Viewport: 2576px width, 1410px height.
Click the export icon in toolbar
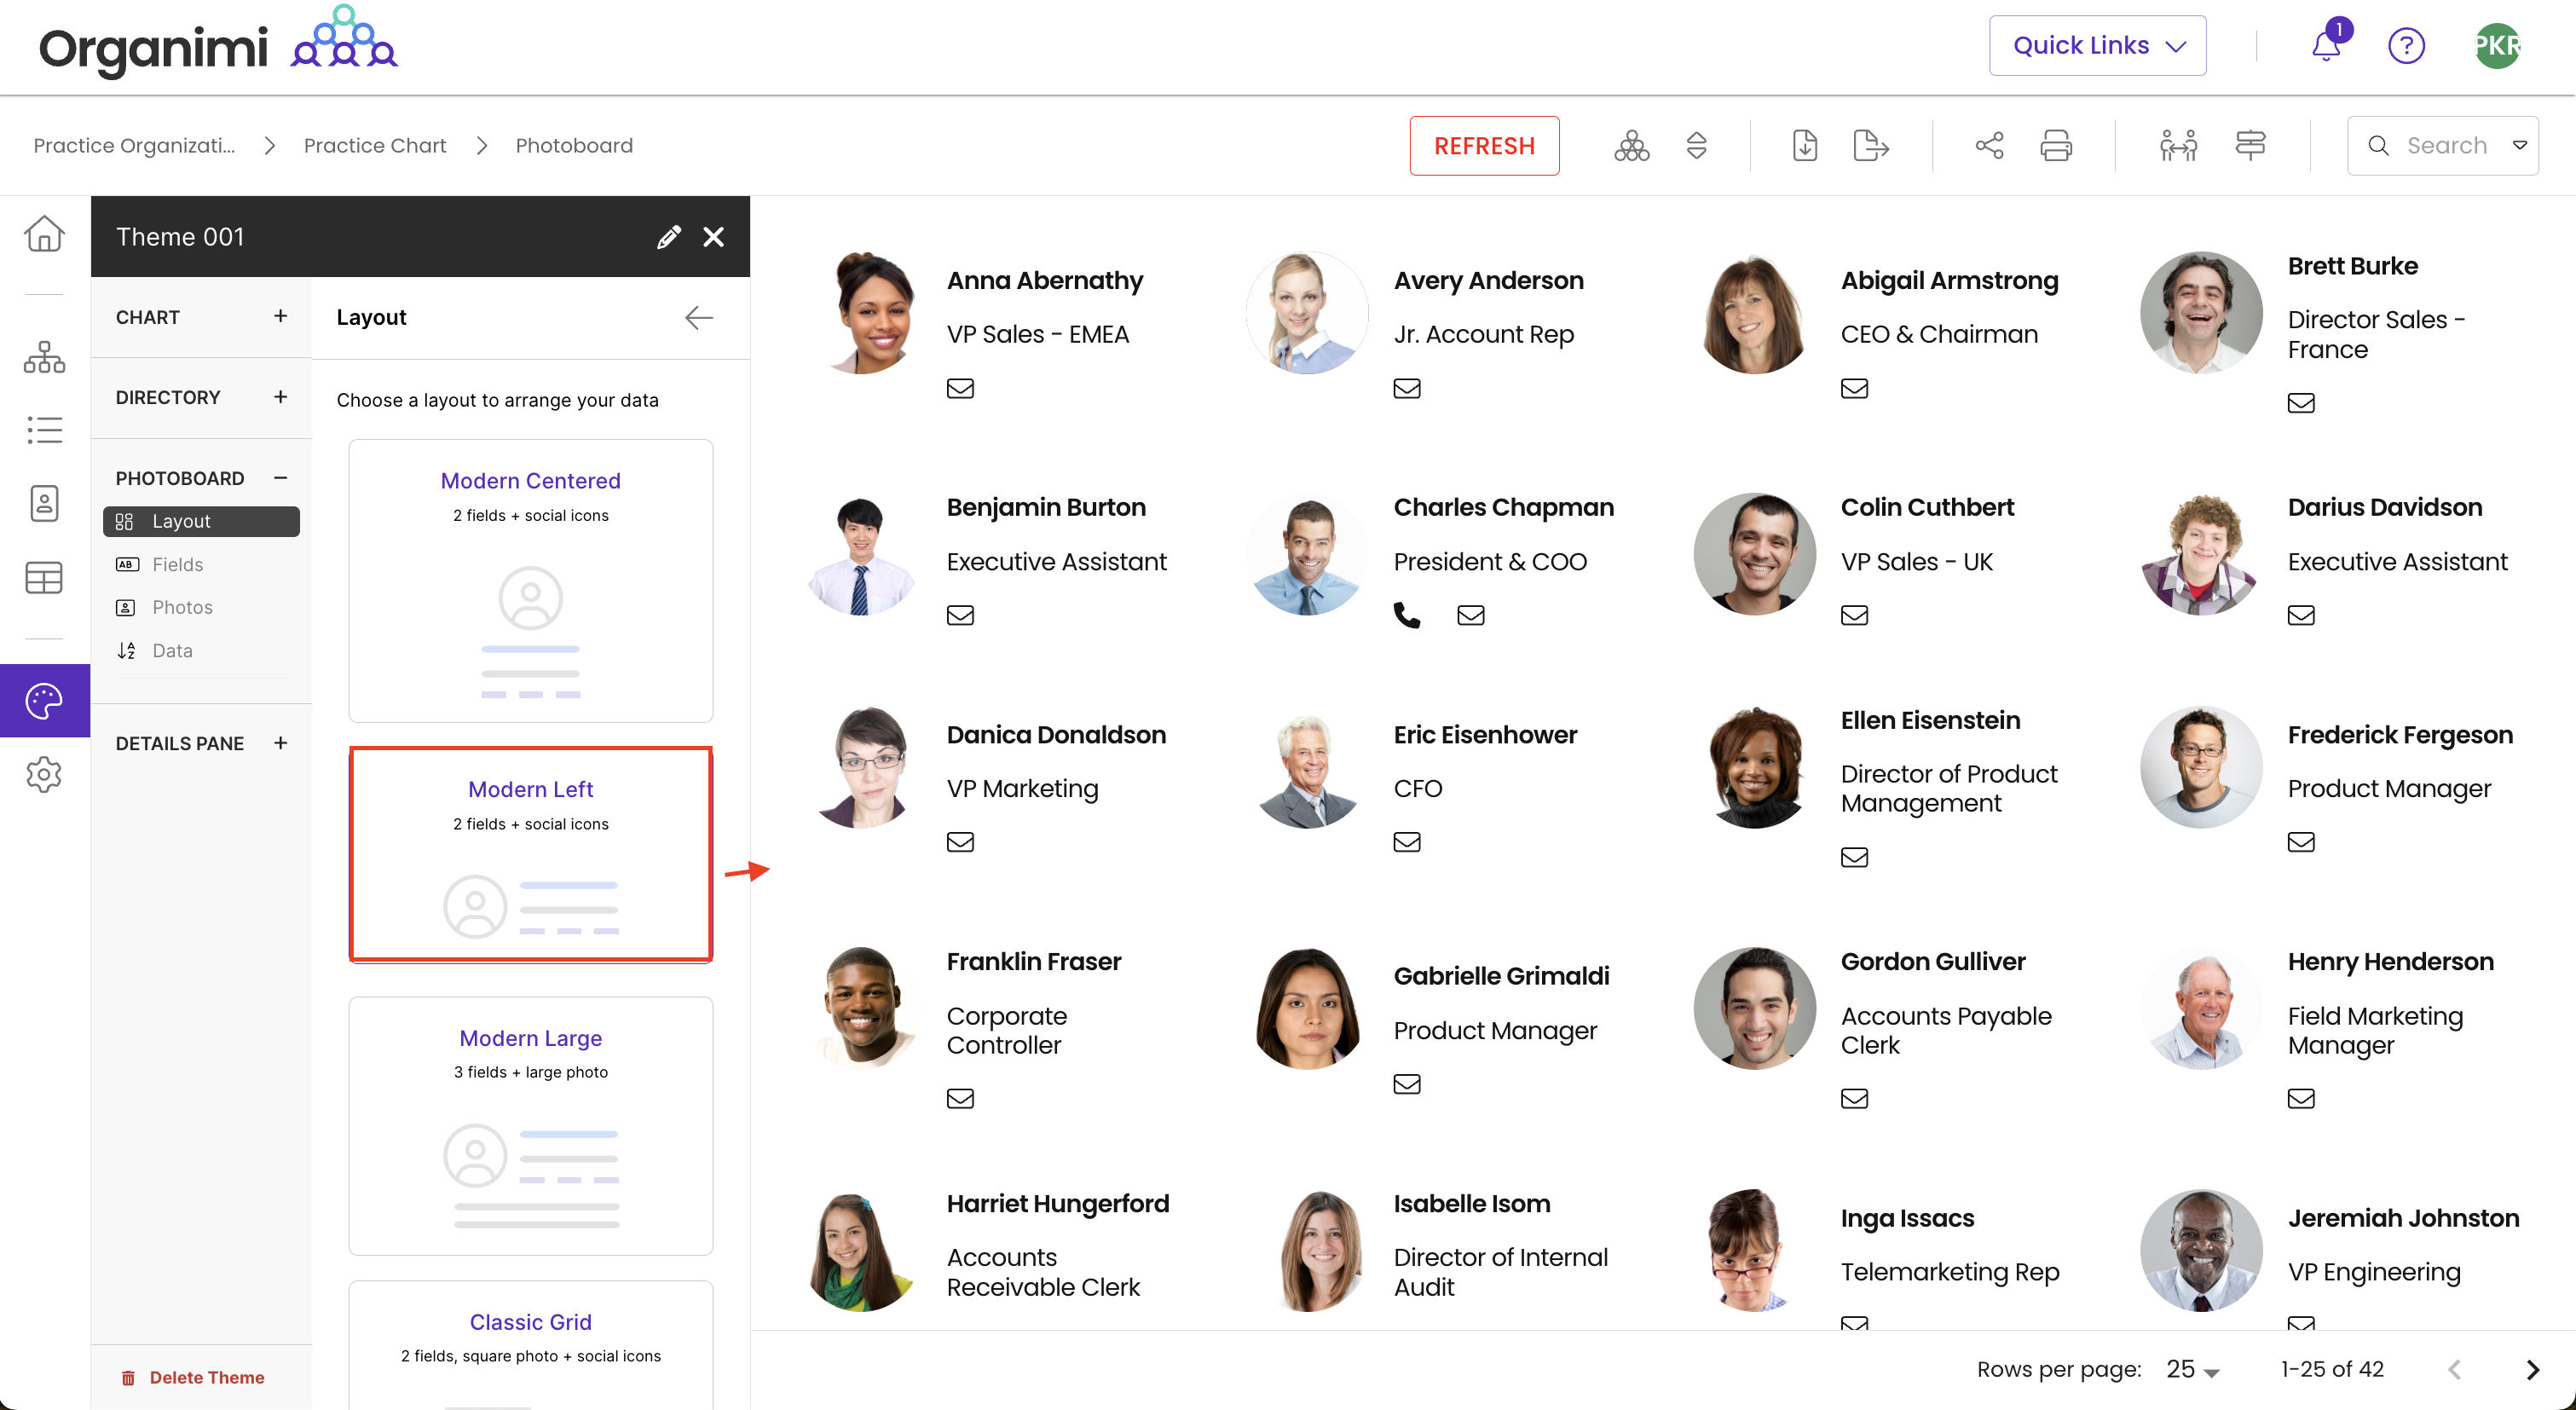coord(1870,146)
